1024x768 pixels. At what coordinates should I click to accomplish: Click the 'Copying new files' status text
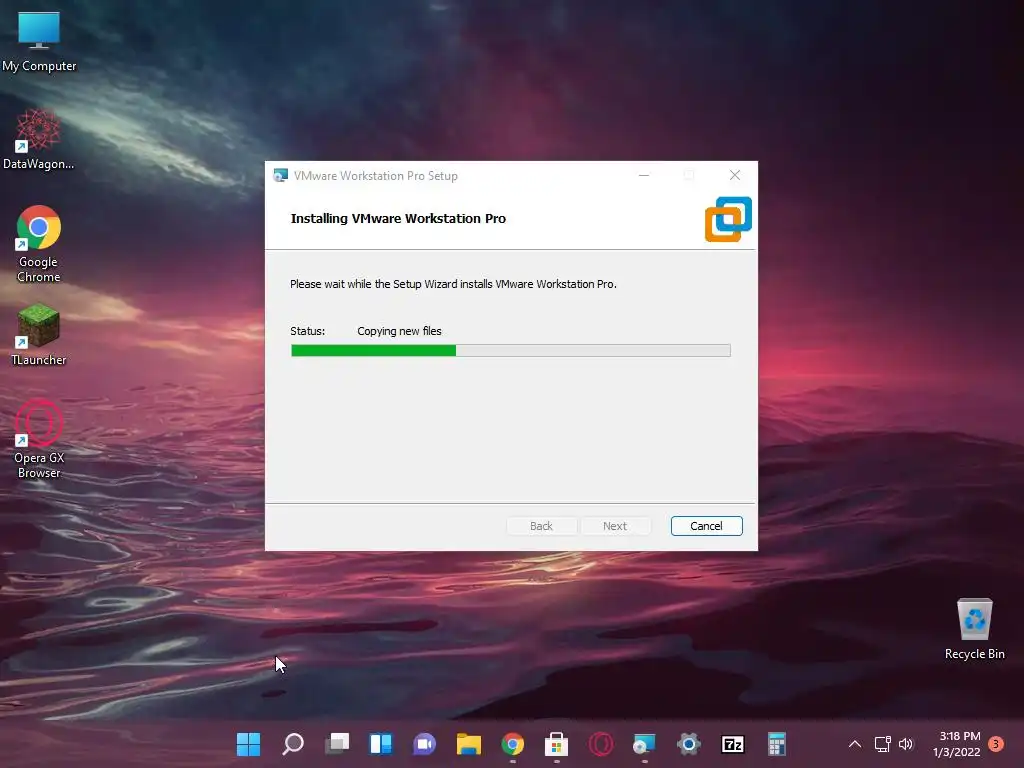tap(399, 331)
